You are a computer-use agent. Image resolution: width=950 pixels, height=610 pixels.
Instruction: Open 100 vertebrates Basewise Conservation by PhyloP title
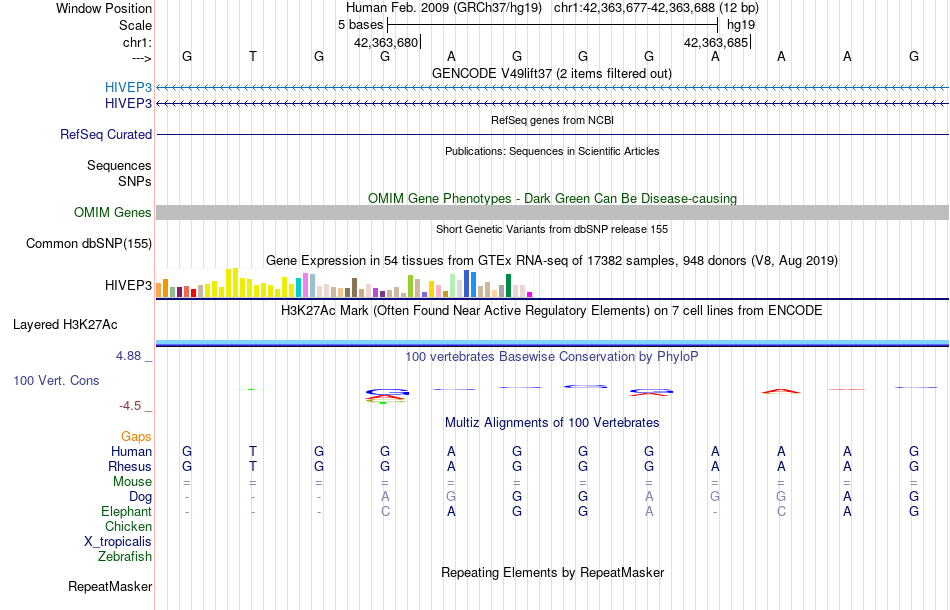(x=551, y=357)
